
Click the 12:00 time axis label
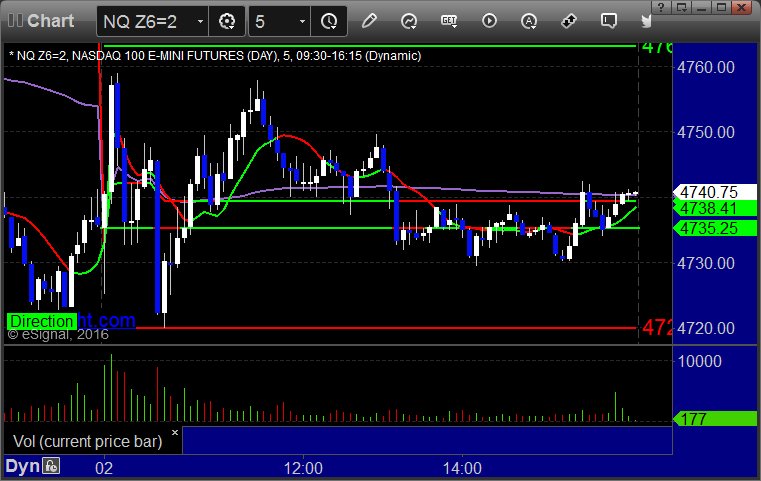coord(303,468)
